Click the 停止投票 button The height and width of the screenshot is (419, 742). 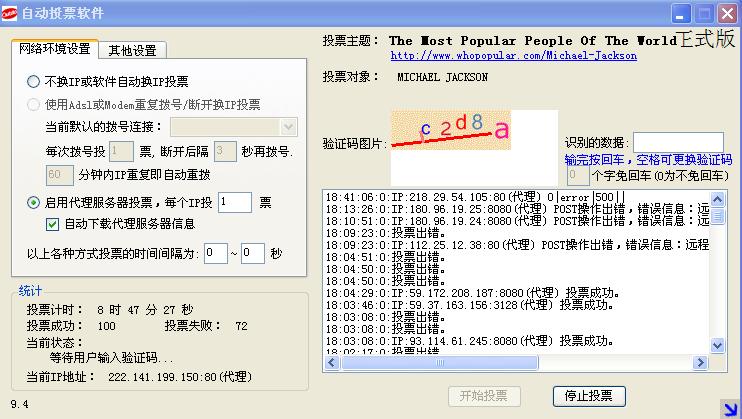coord(589,396)
